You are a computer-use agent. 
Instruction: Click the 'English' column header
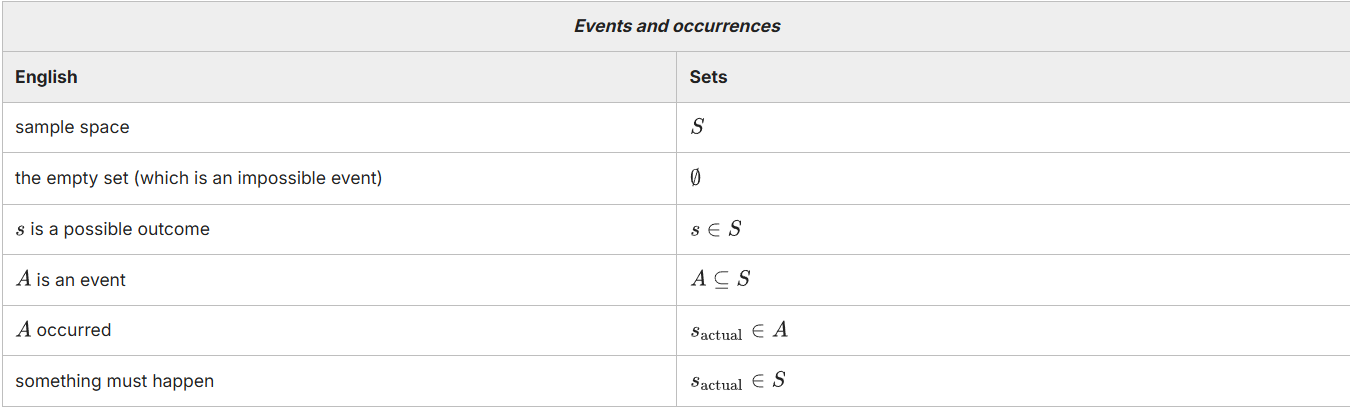click(x=46, y=77)
